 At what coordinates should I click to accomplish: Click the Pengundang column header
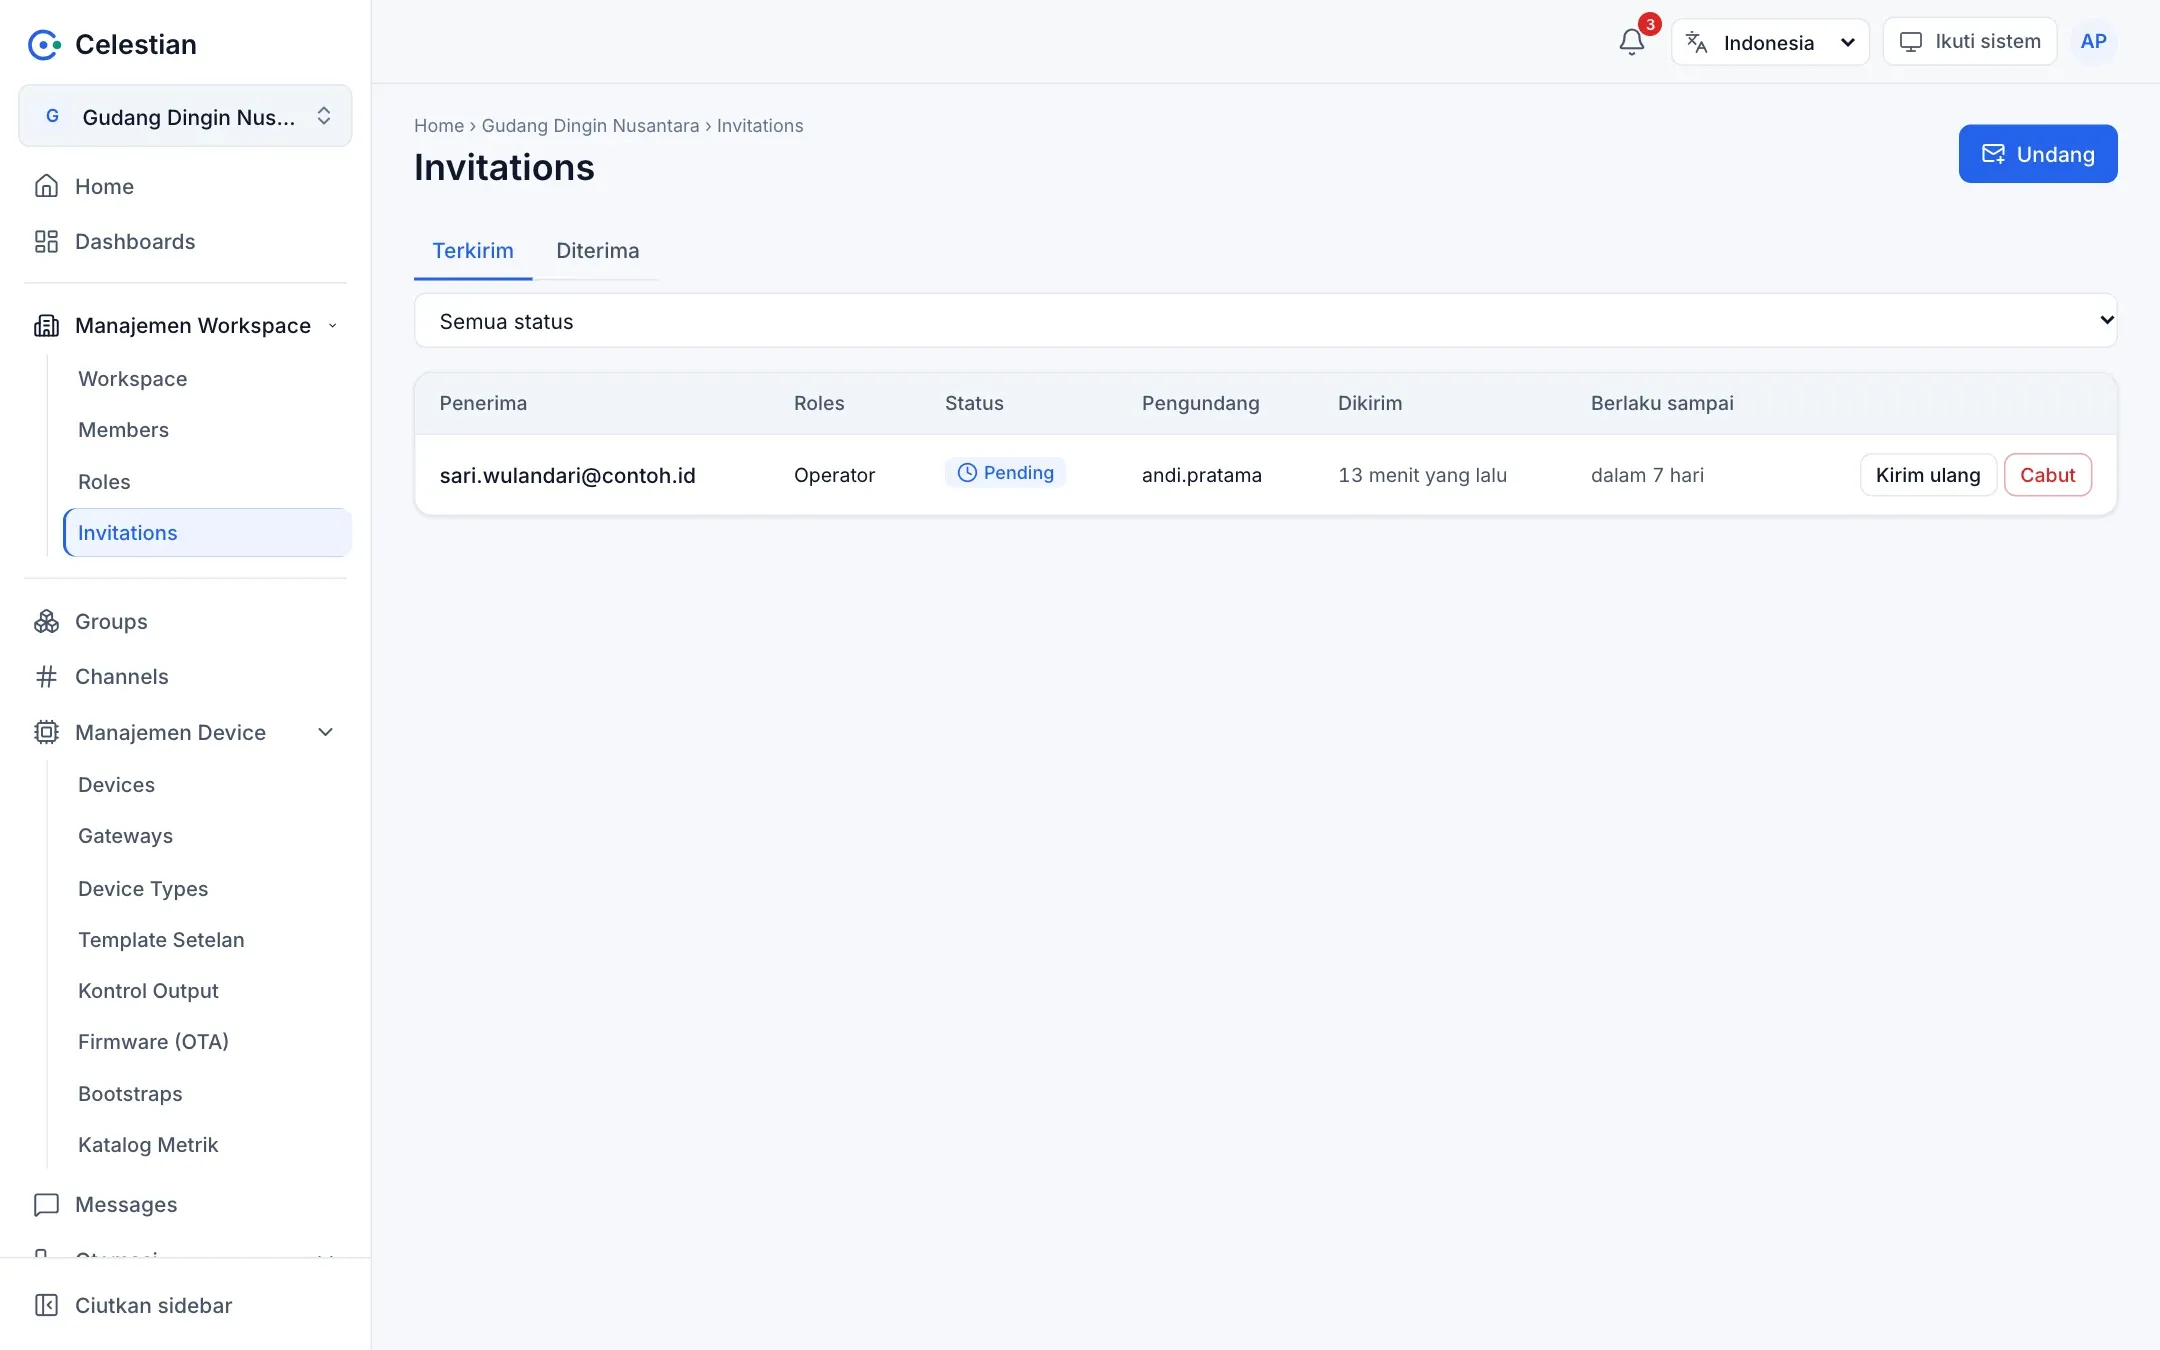point(1200,403)
